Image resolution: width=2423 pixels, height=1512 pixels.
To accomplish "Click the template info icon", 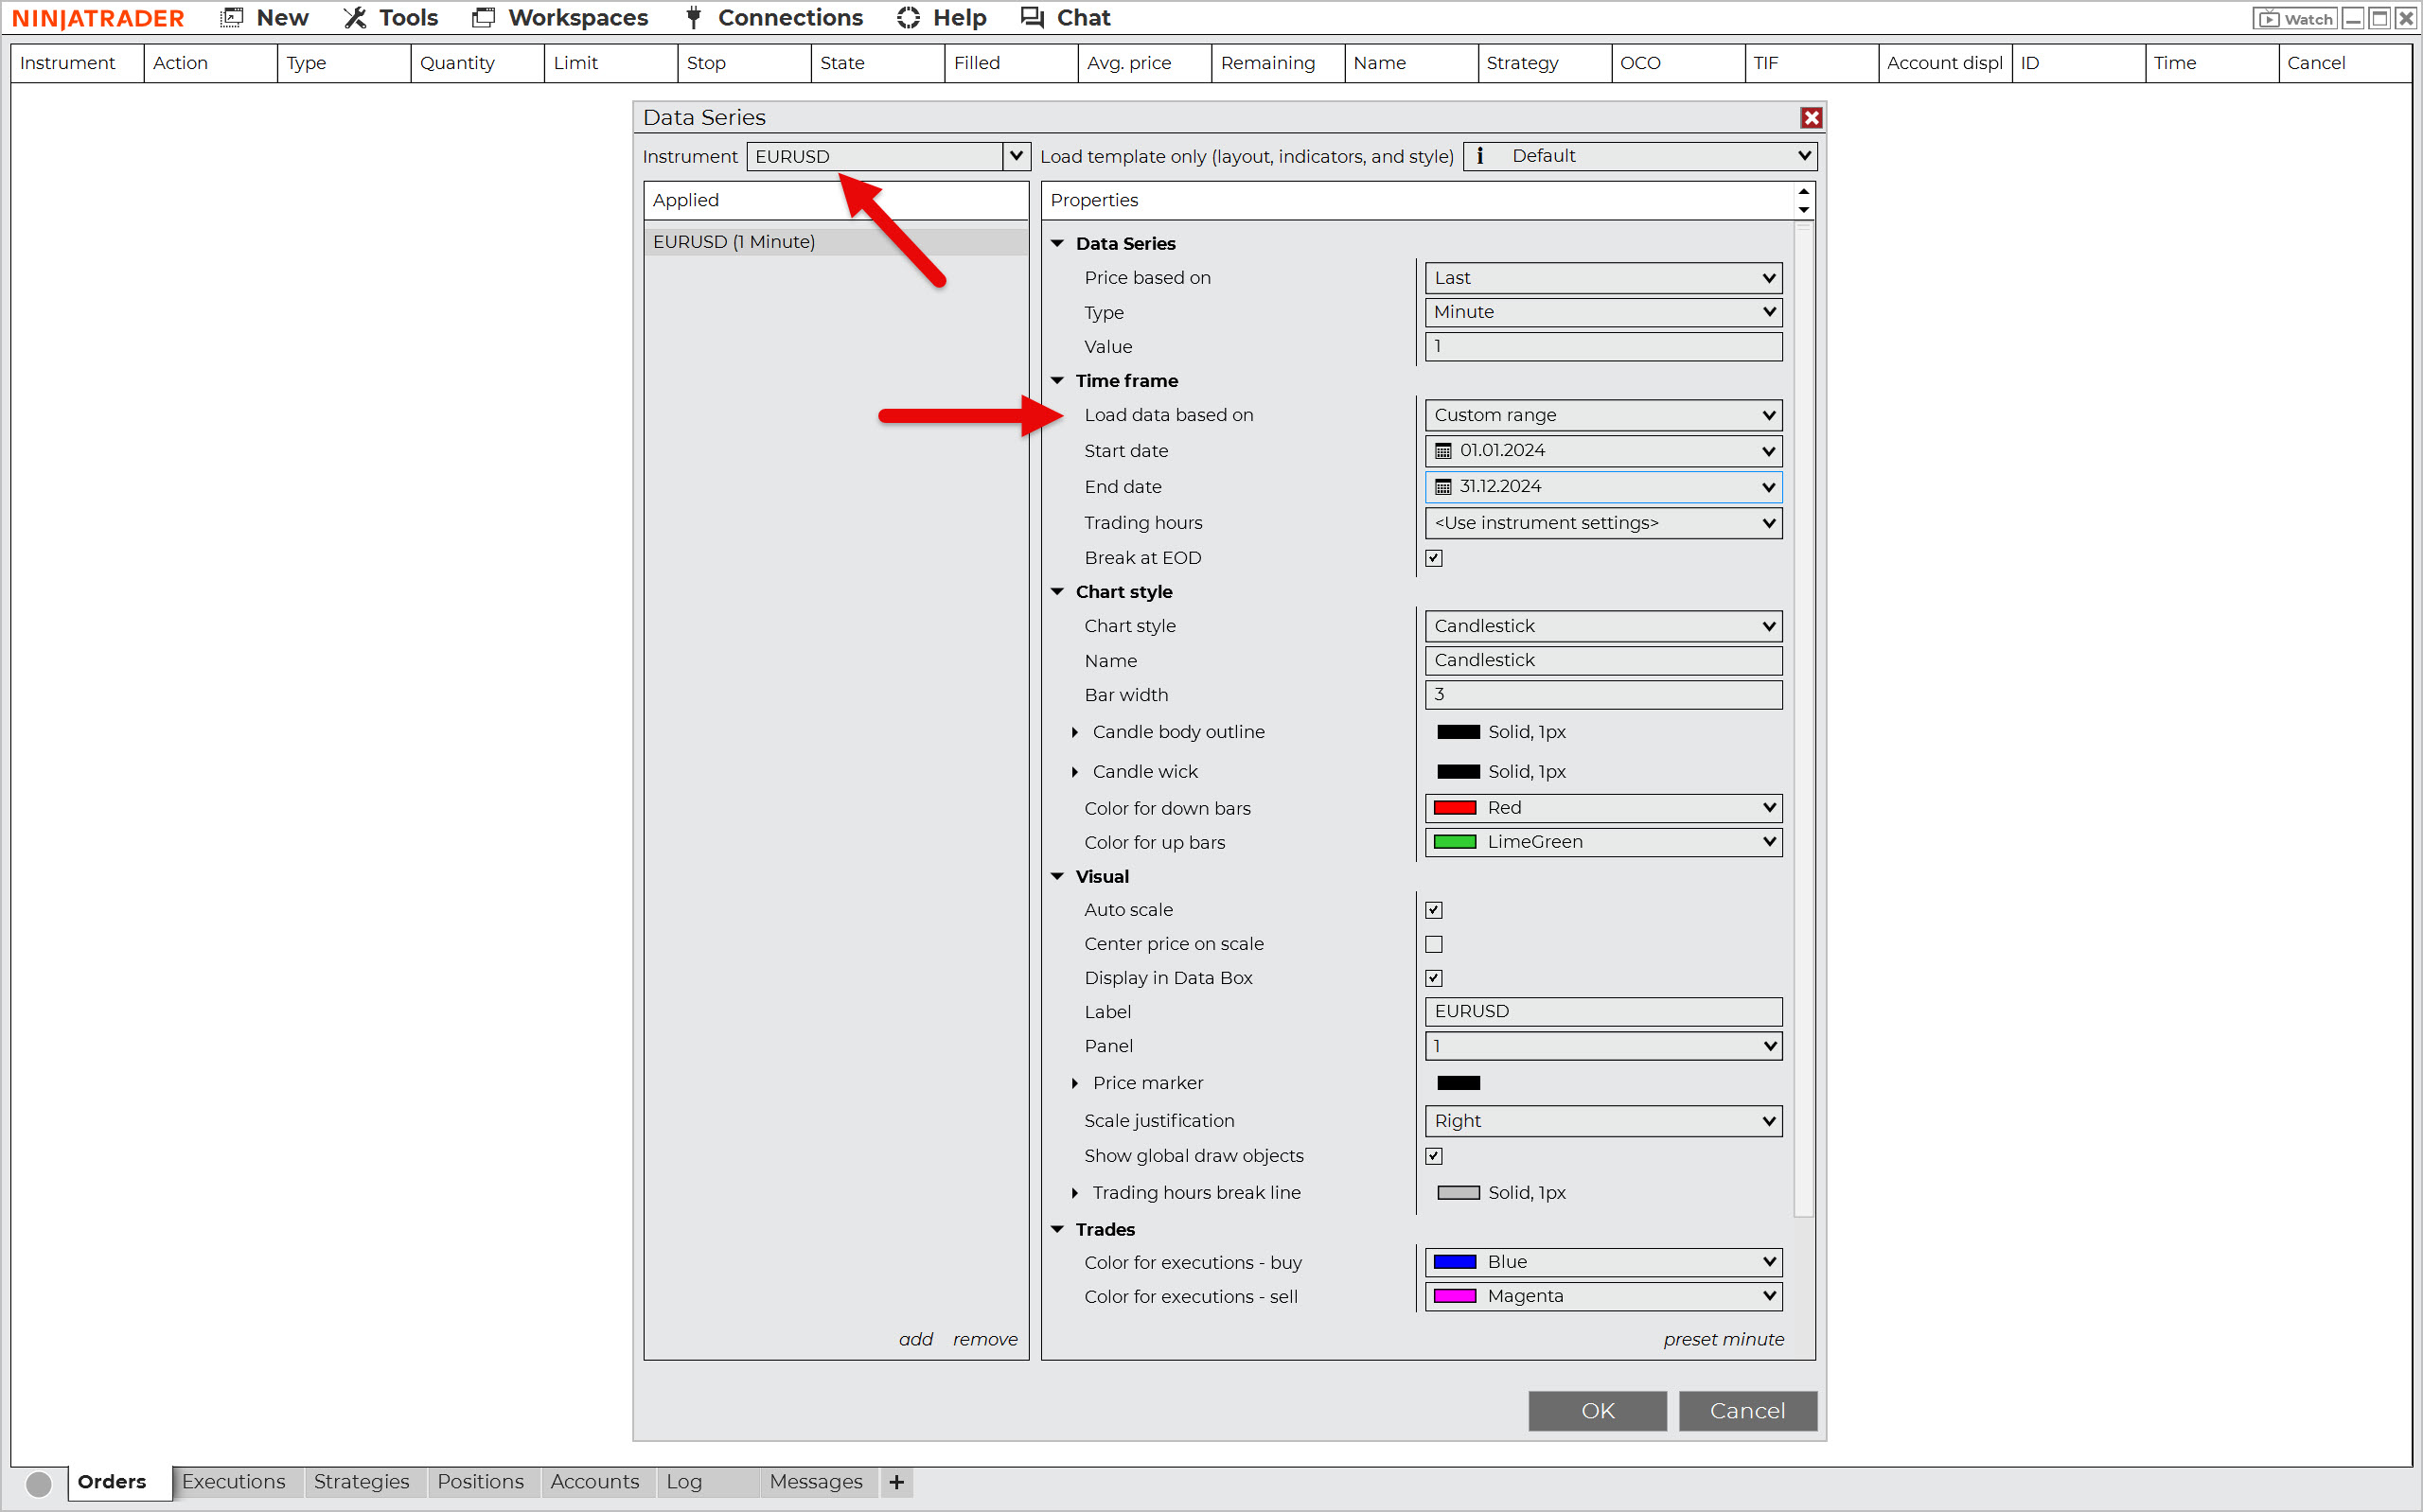I will tap(1480, 156).
